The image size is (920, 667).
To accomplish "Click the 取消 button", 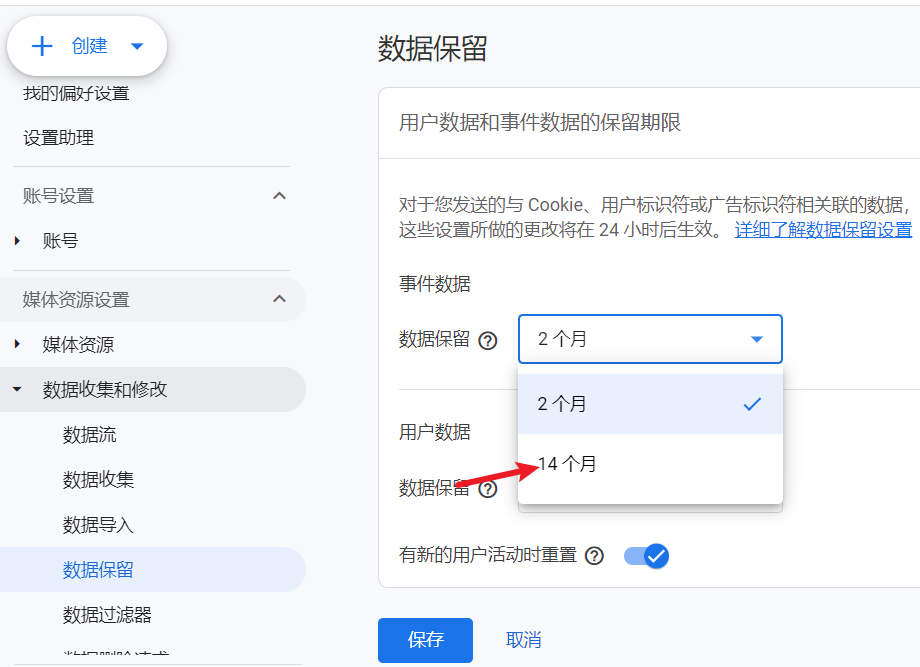I will (523, 640).
